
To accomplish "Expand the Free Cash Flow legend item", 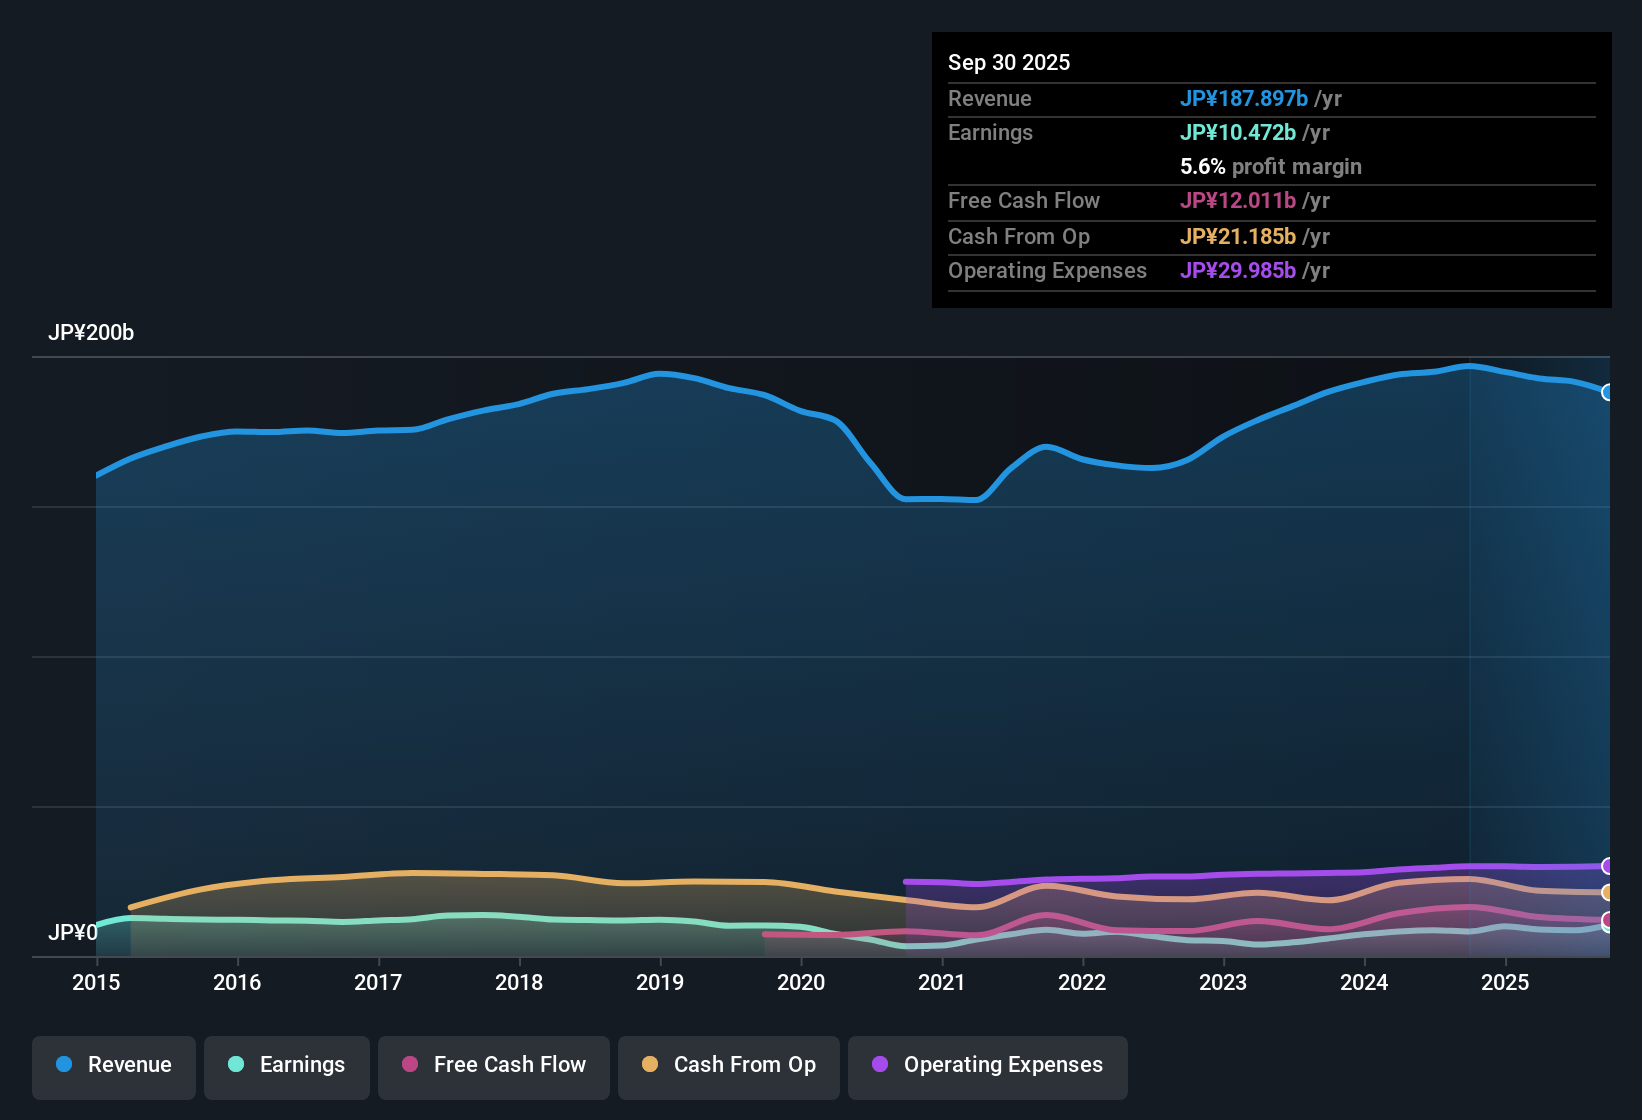I will 493,1065.
